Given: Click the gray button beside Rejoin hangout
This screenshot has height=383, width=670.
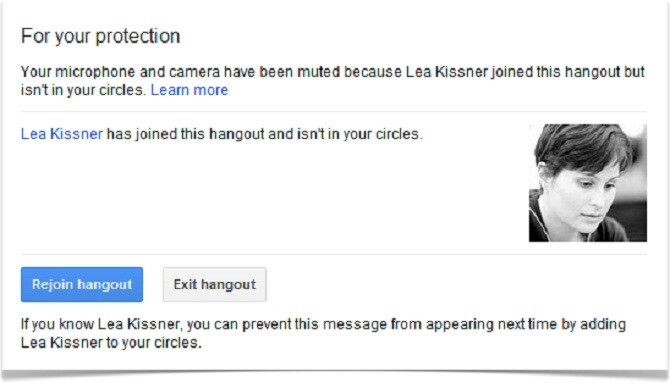Looking at the screenshot, I should (215, 285).
